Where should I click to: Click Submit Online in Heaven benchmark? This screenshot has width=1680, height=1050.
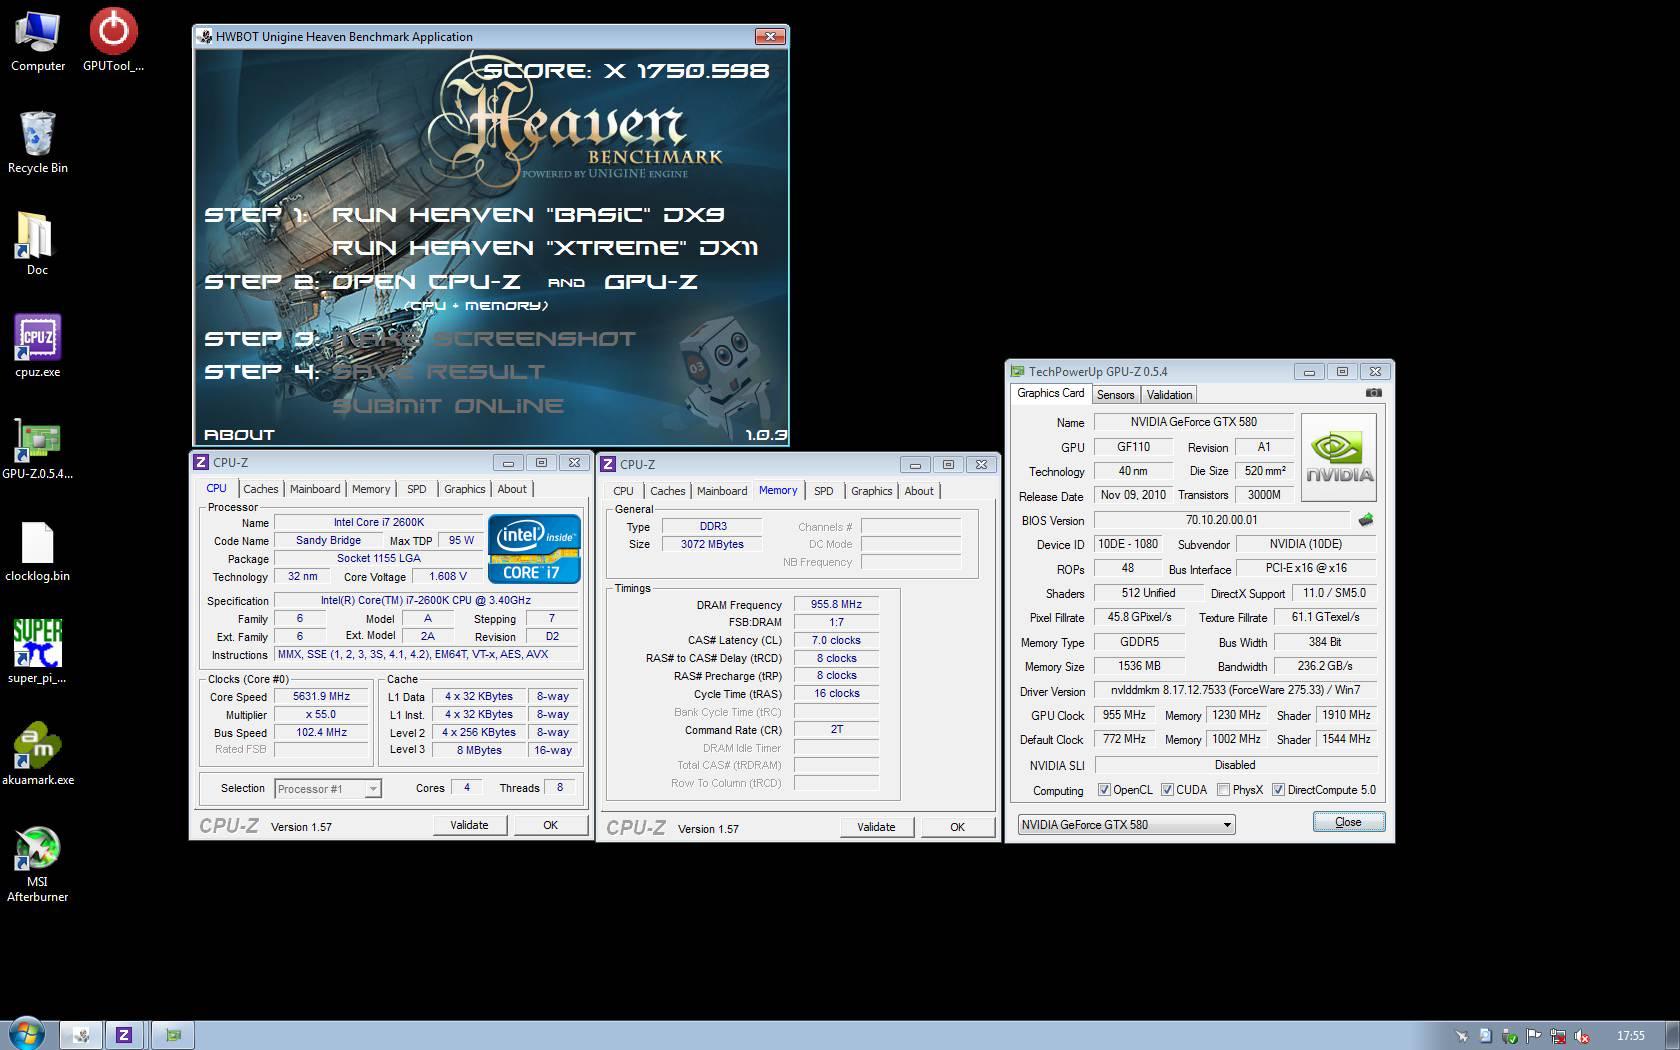tap(448, 406)
